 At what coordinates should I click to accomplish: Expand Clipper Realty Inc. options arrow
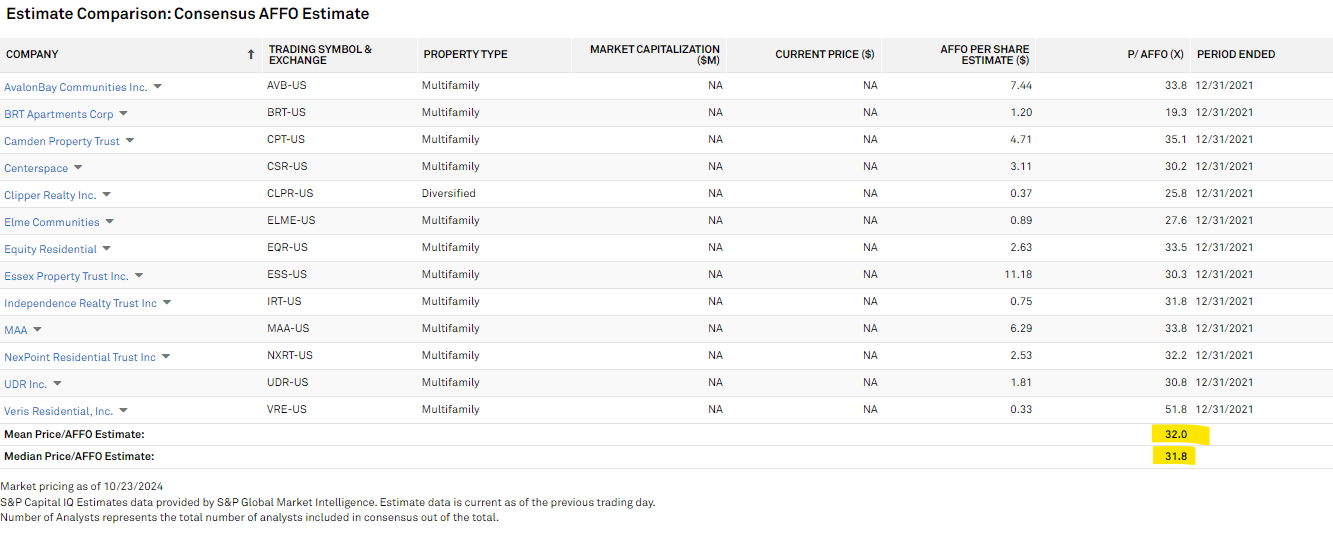pyautogui.click(x=106, y=195)
